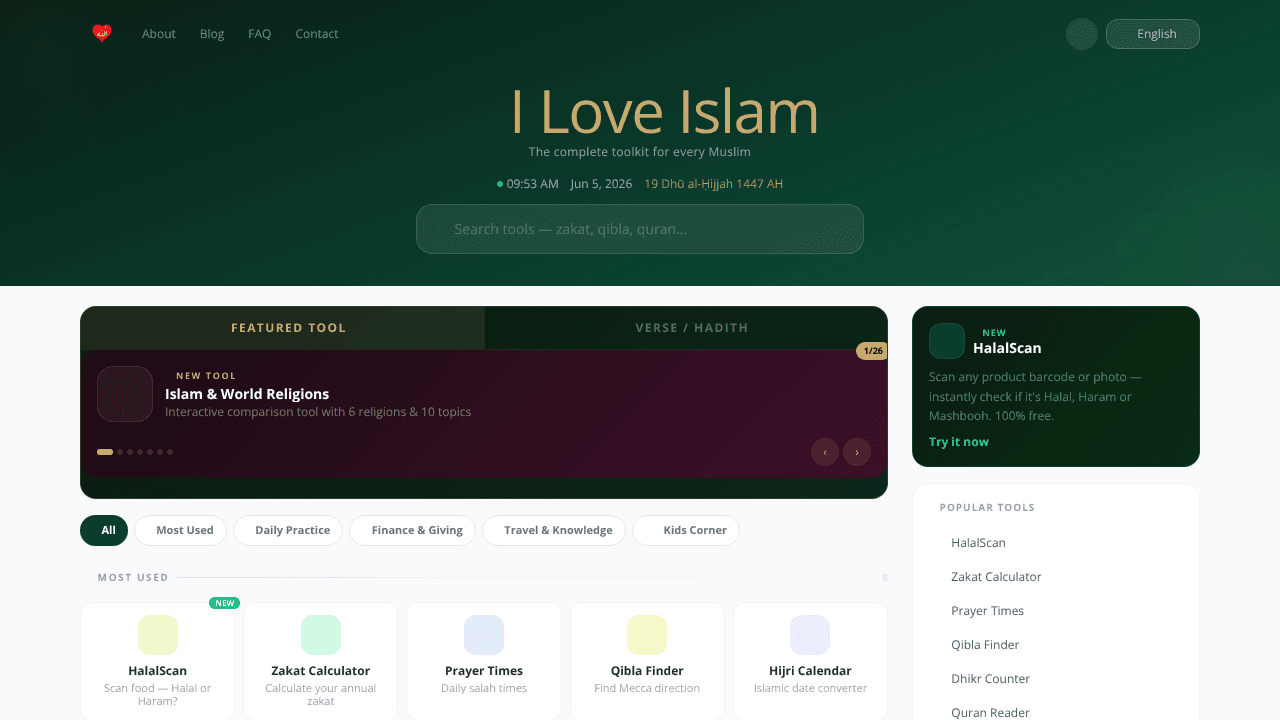
Task: Open Prayer Times from Popular Tools list
Action: click(987, 611)
